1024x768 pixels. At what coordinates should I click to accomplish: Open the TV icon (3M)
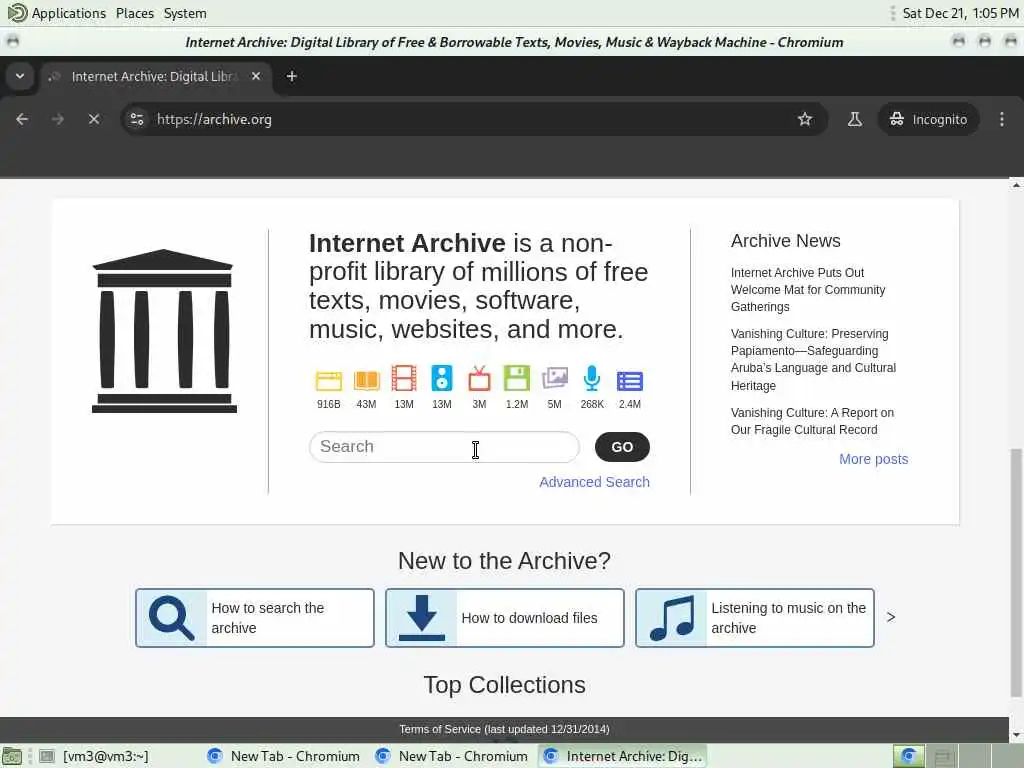pyautogui.click(x=479, y=379)
